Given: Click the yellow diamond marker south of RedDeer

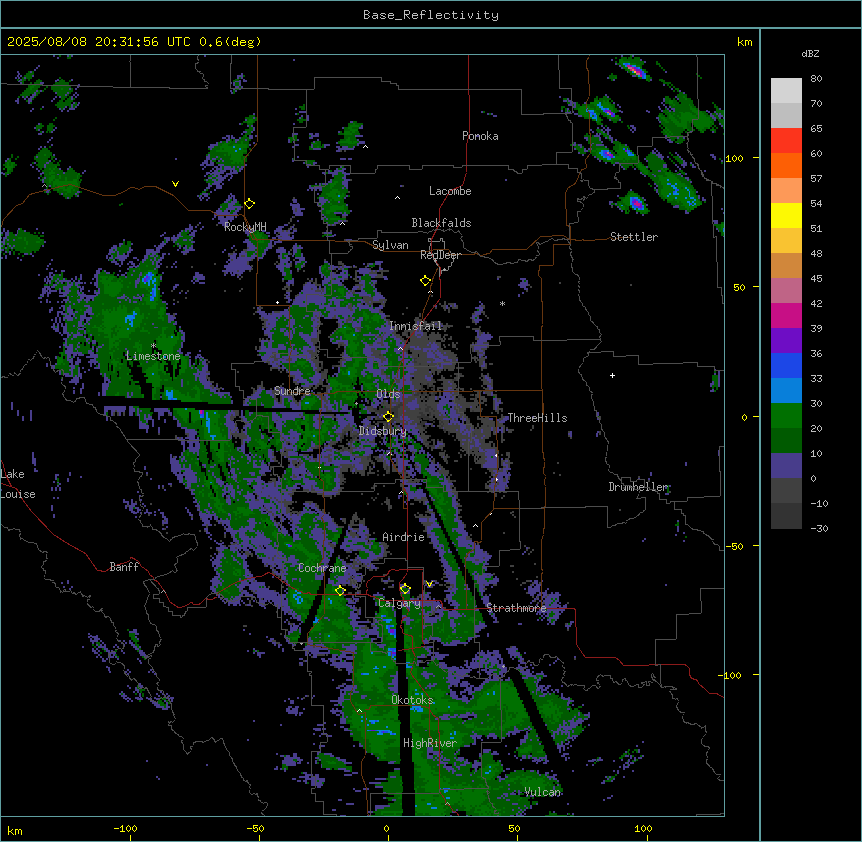Looking at the screenshot, I should 426,281.
